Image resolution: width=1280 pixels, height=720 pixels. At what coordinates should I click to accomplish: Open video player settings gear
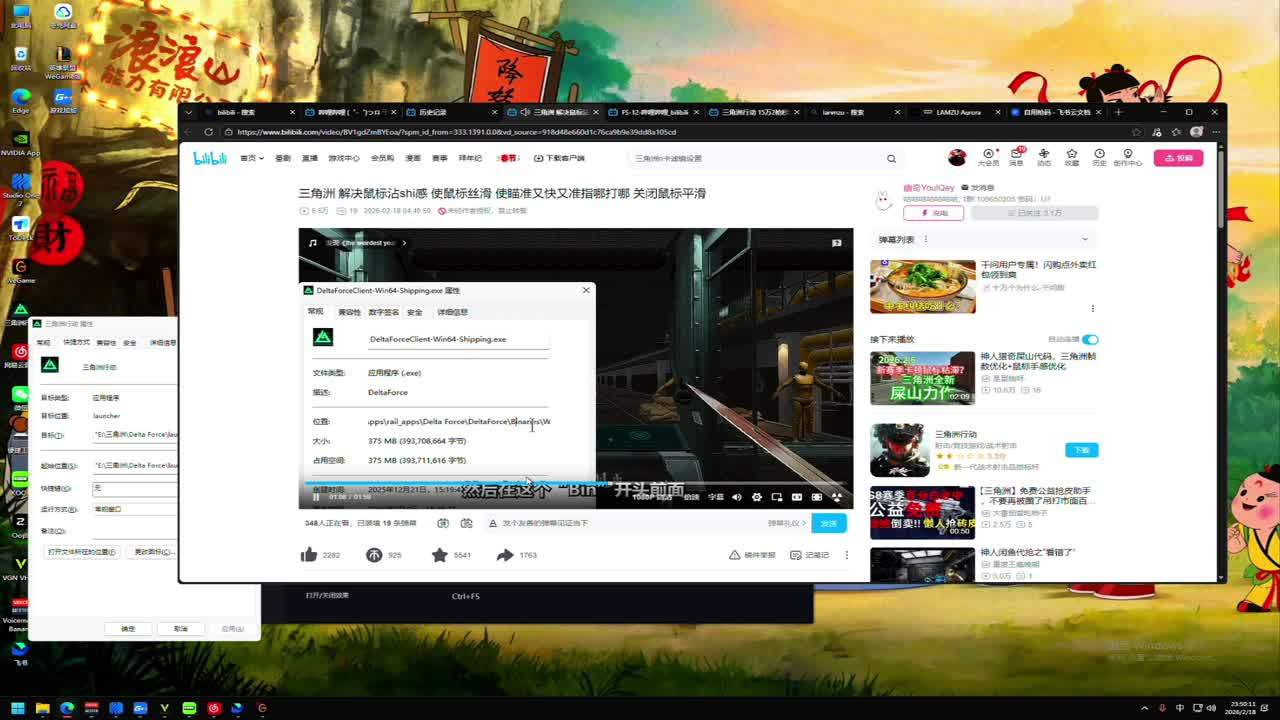click(757, 497)
